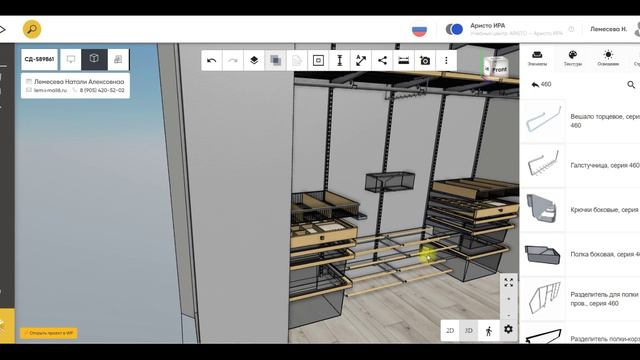Toggle overlapping squares transparency tool
640x360 pixels.
276,61
